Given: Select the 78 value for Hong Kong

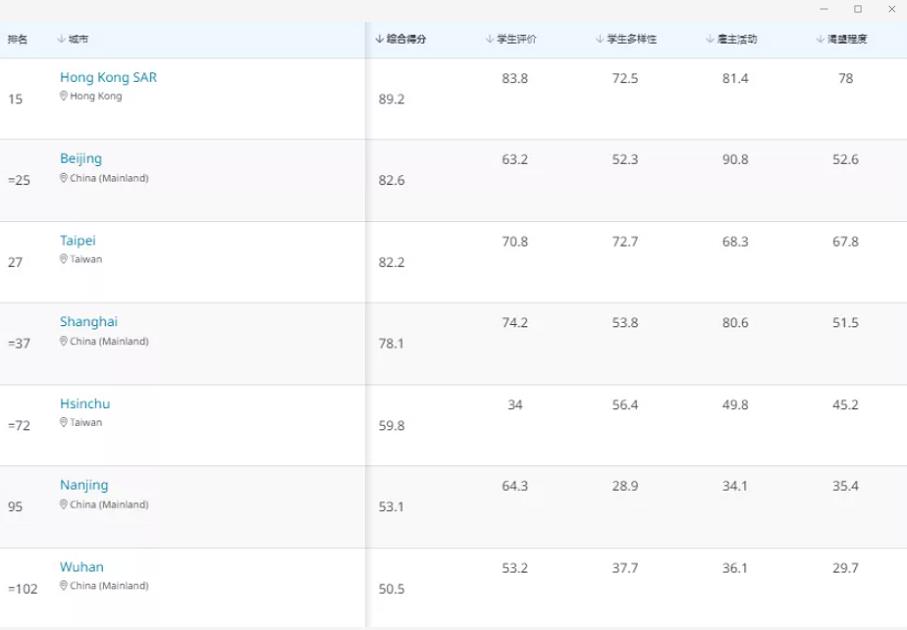Looking at the screenshot, I should point(846,79).
